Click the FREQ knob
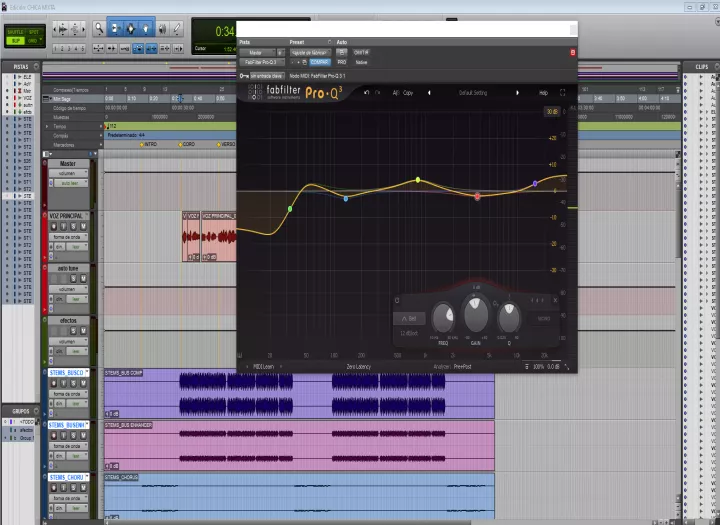Image resolution: width=720 pixels, height=525 pixels. pos(444,317)
